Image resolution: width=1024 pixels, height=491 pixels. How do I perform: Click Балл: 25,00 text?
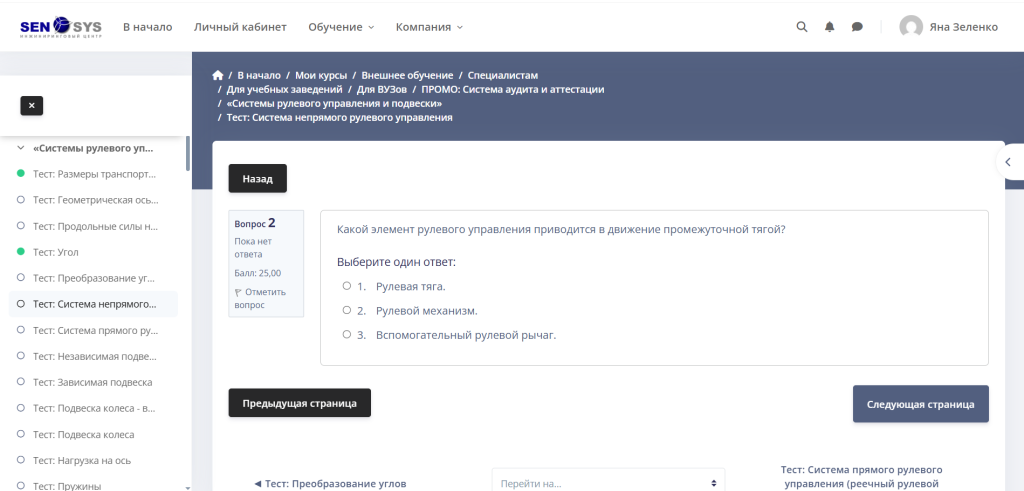coord(257,273)
